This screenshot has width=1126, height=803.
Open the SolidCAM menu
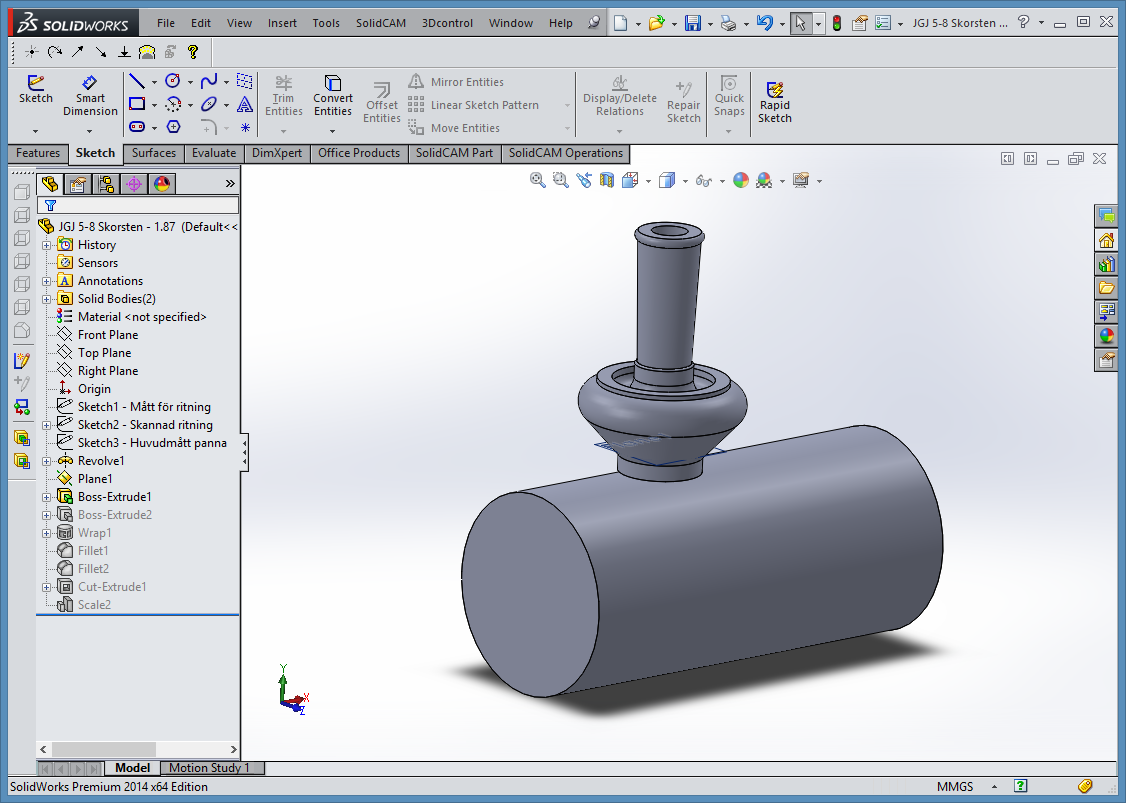(x=381, y=23)
